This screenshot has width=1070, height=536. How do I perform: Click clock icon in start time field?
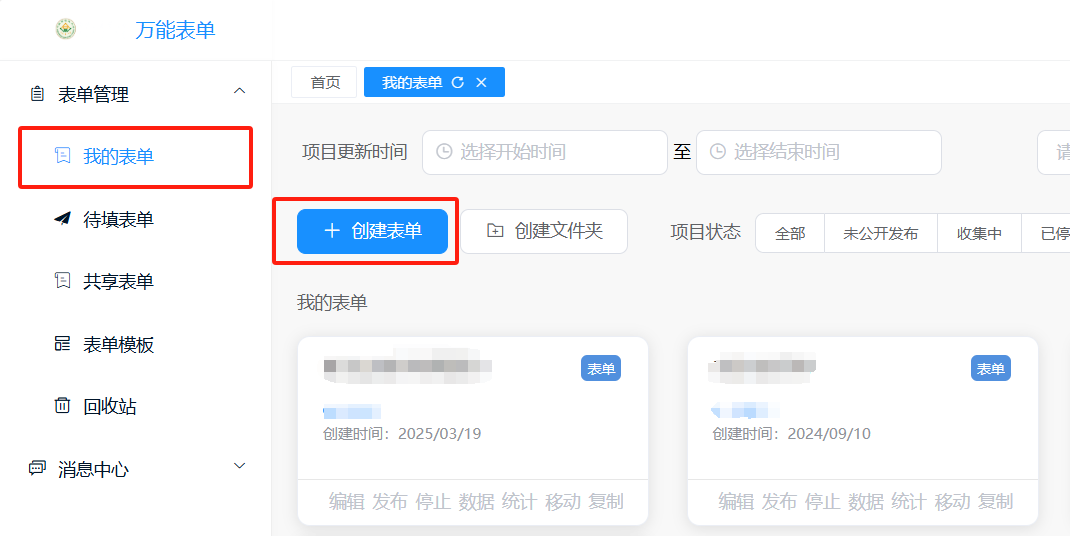click(x=444, y=152)
